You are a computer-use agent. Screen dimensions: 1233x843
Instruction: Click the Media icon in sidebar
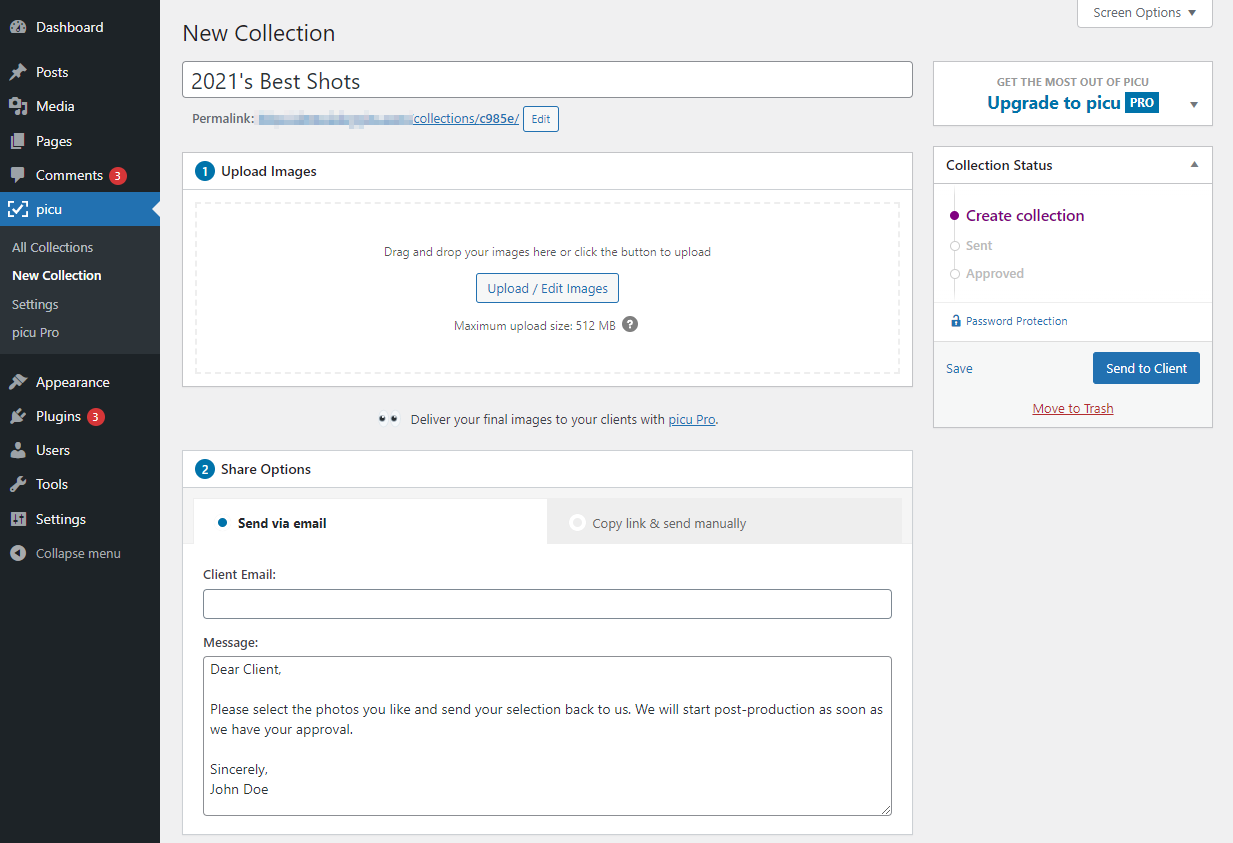tap(18, 107)
